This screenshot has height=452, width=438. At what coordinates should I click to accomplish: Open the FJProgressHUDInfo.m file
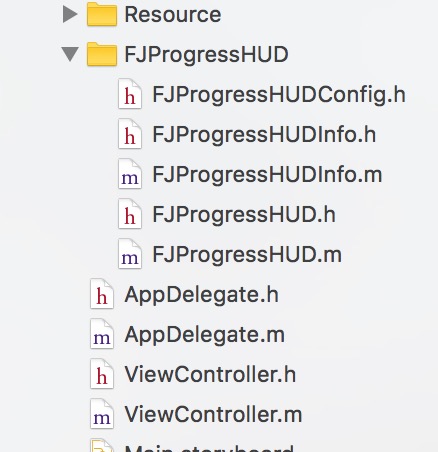point(267,174)
